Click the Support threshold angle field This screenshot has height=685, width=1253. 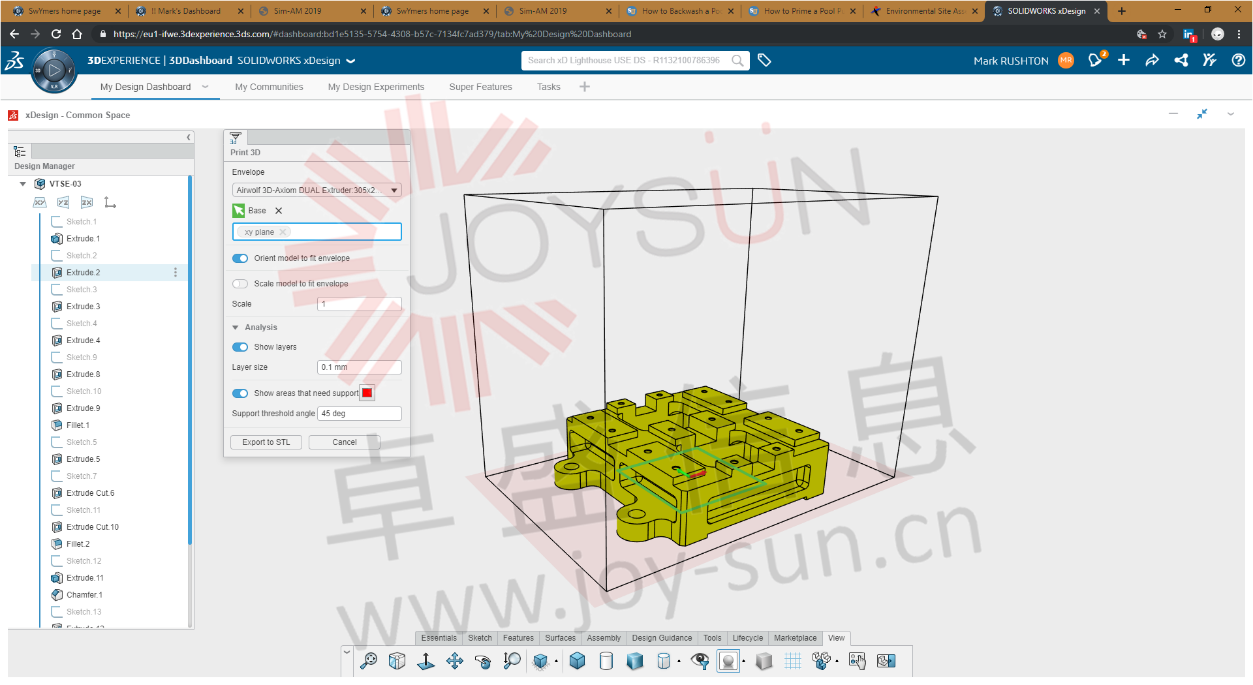359,413
